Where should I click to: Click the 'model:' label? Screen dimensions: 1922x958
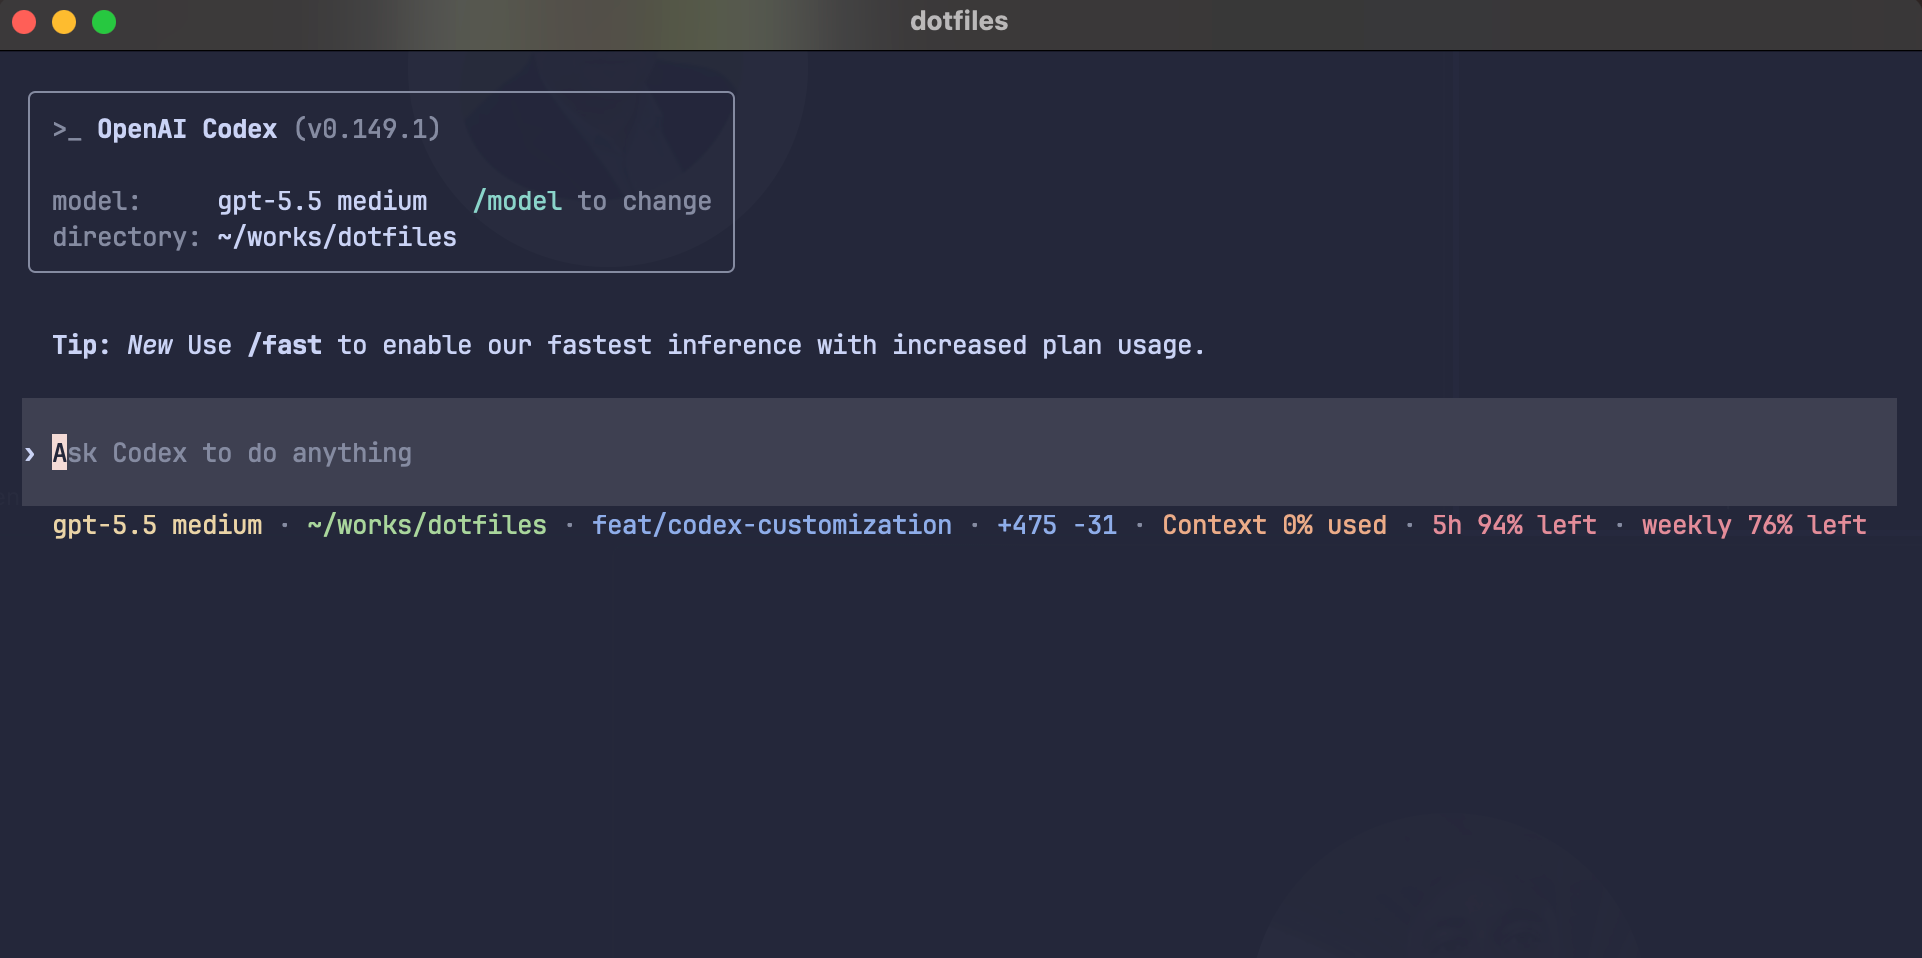(x=96, y=201)
